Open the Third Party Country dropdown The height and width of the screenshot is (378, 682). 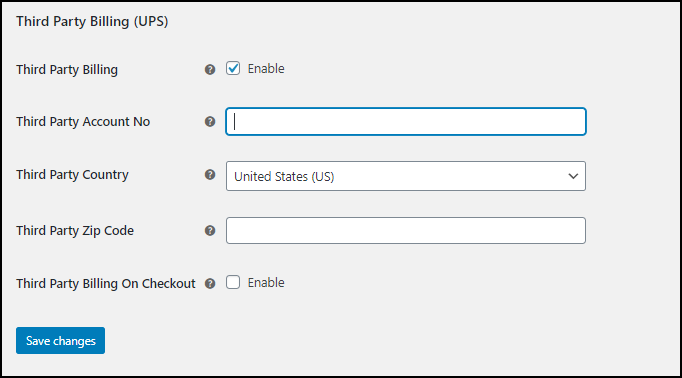click(x=406, y=176)
